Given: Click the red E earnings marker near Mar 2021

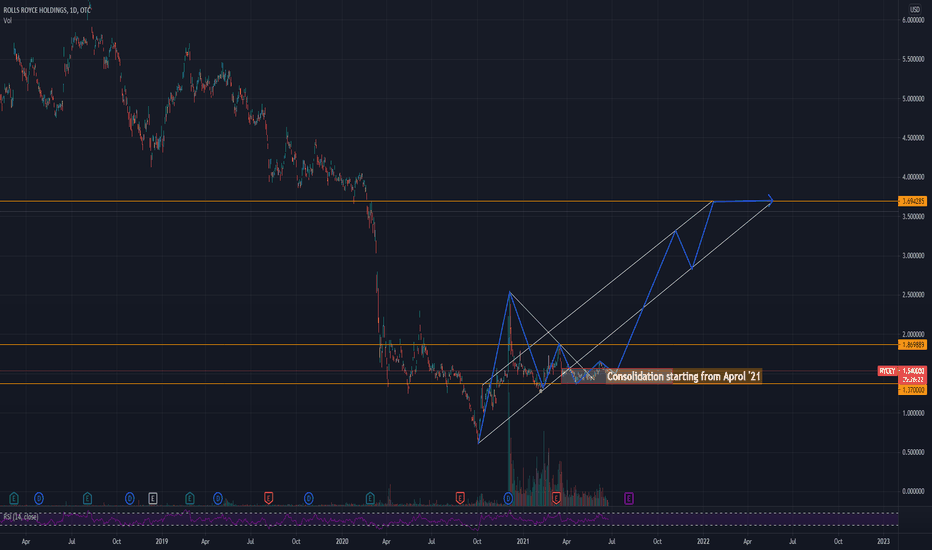Looking at the screenshot, I should point(556,498).
